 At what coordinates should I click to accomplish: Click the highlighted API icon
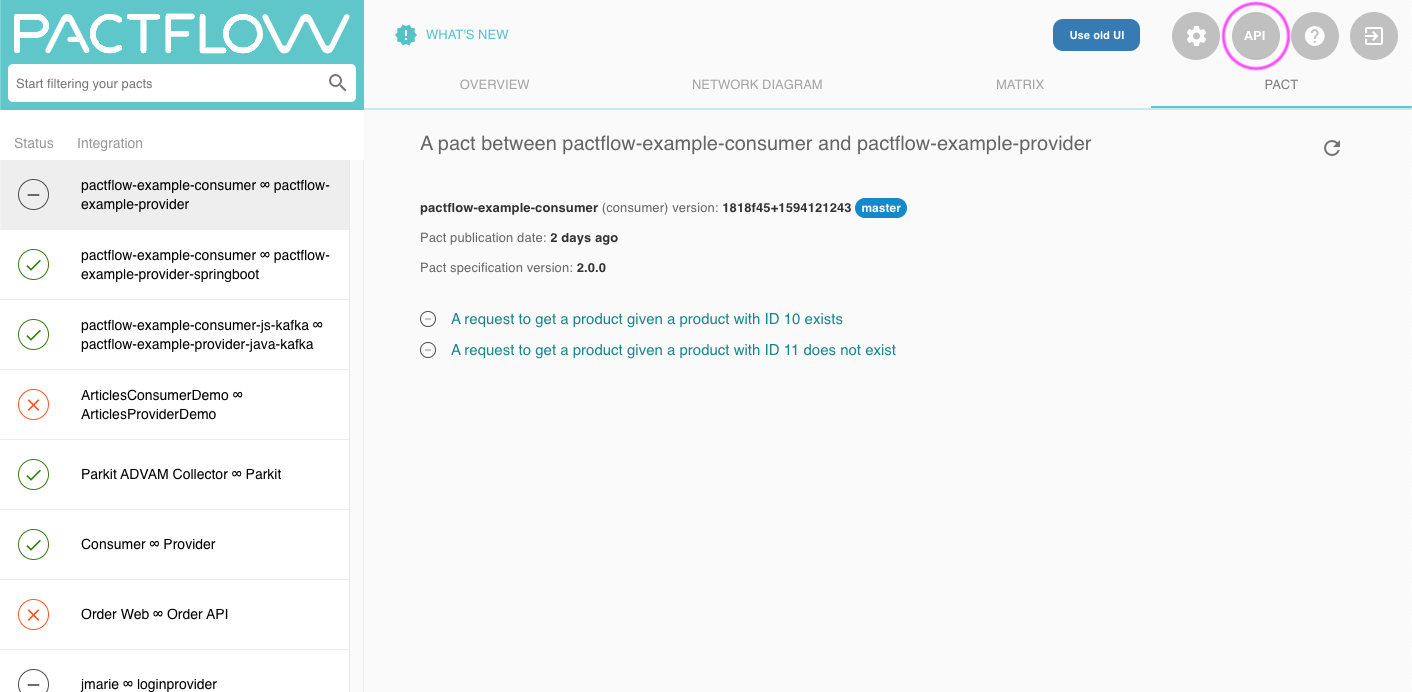pyautogui.click(x=1255, y=35)
